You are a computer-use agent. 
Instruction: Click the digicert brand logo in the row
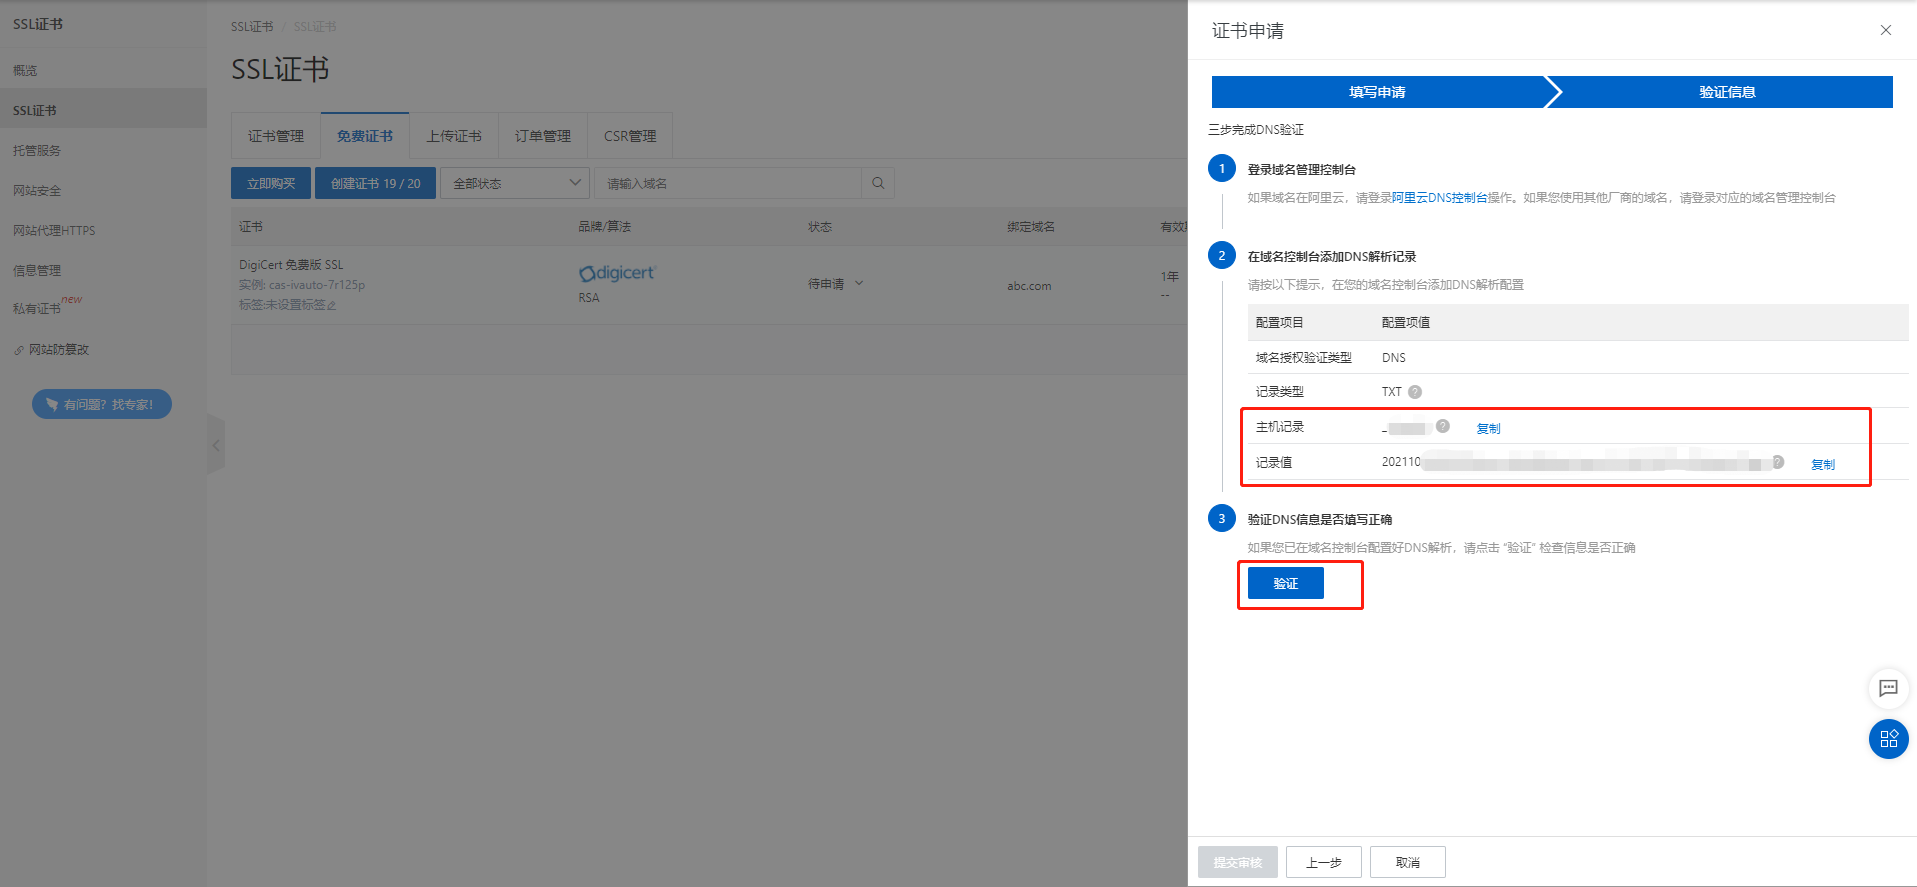tap(616, 273)
